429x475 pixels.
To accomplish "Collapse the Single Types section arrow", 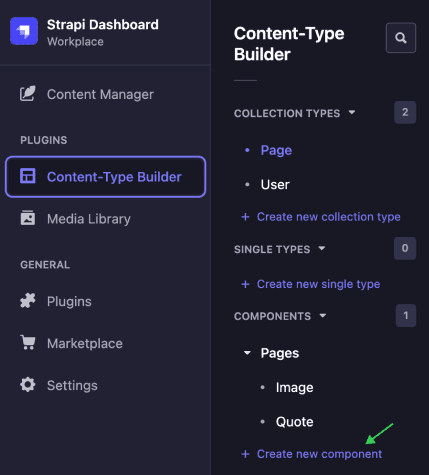I will [322, 248].
